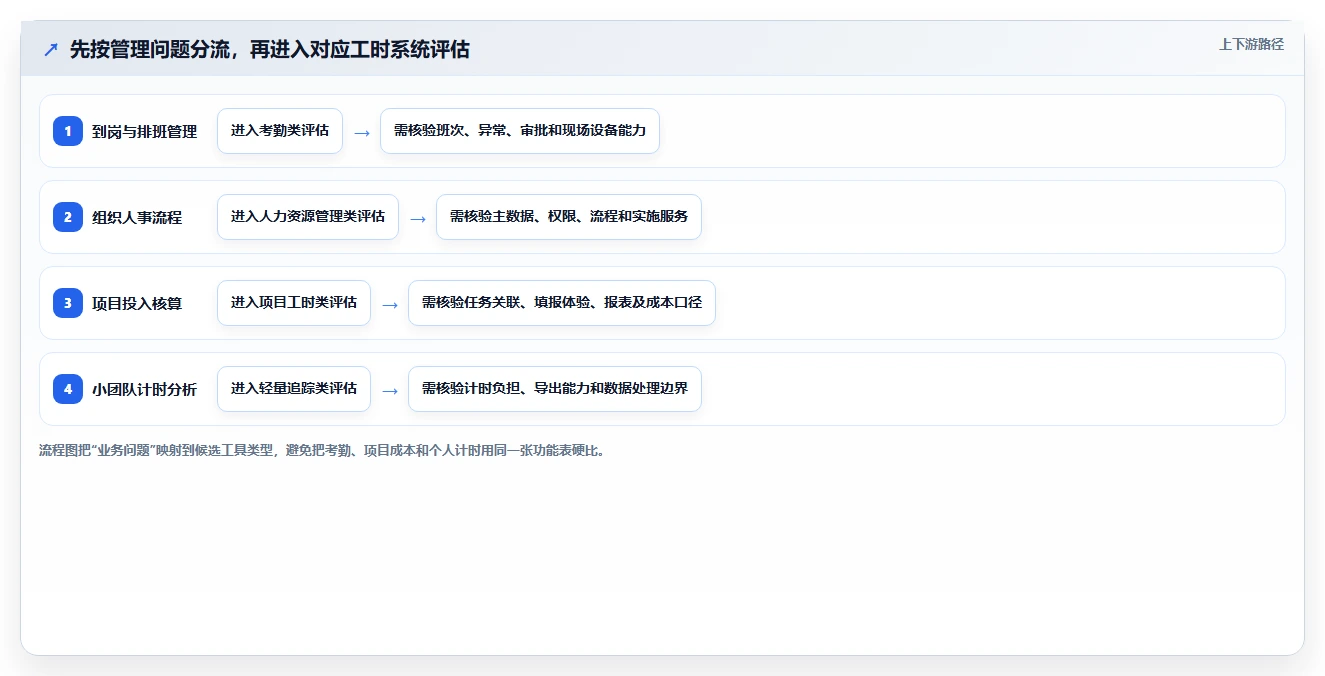Click the 进入项目工时类评估 box

294,303
